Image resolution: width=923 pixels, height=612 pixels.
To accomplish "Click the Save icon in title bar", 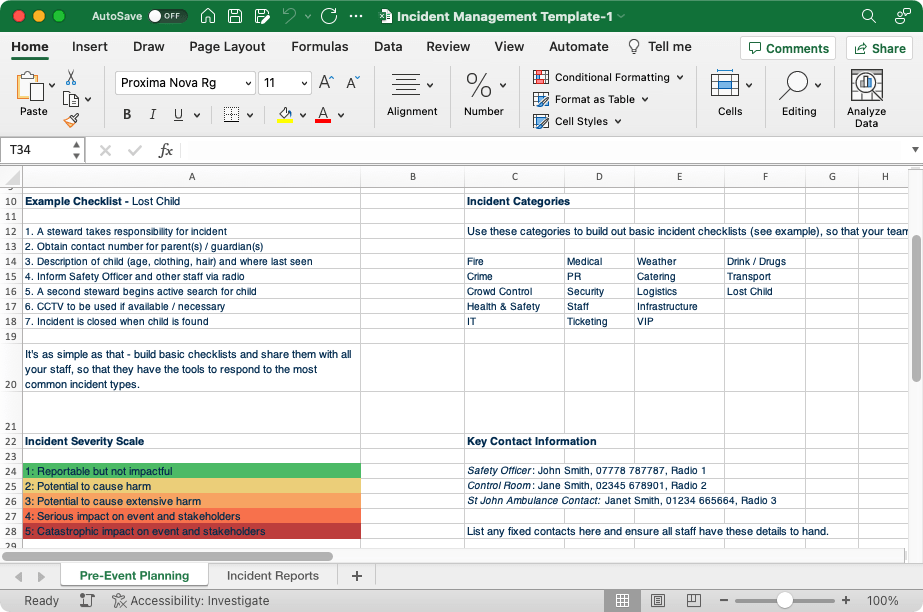I will coord(234,17).
